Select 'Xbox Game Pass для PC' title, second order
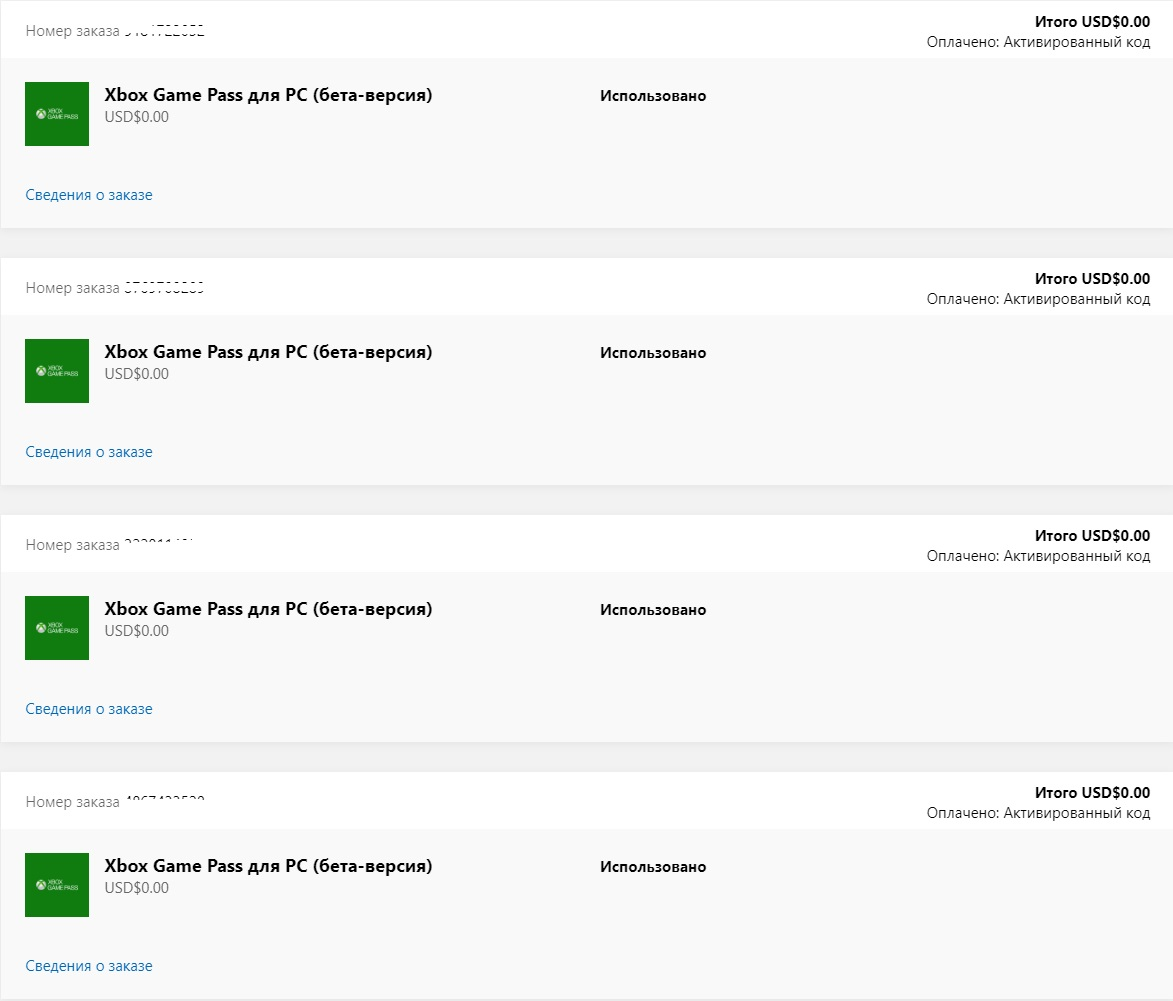This screenshot has width=1173, height=1001. (x=268, y=352)
